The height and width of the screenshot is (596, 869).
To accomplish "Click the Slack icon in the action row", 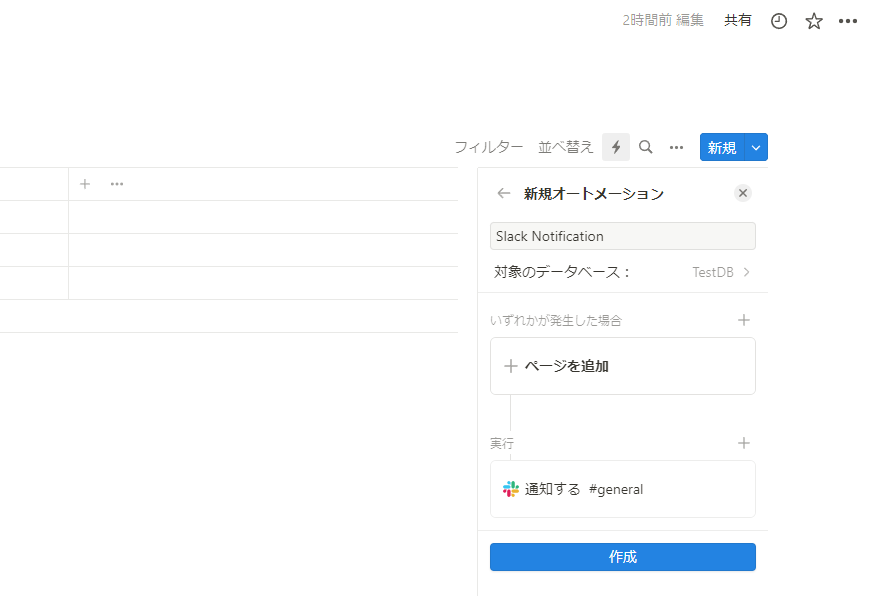I will click(x=511, y=489).
